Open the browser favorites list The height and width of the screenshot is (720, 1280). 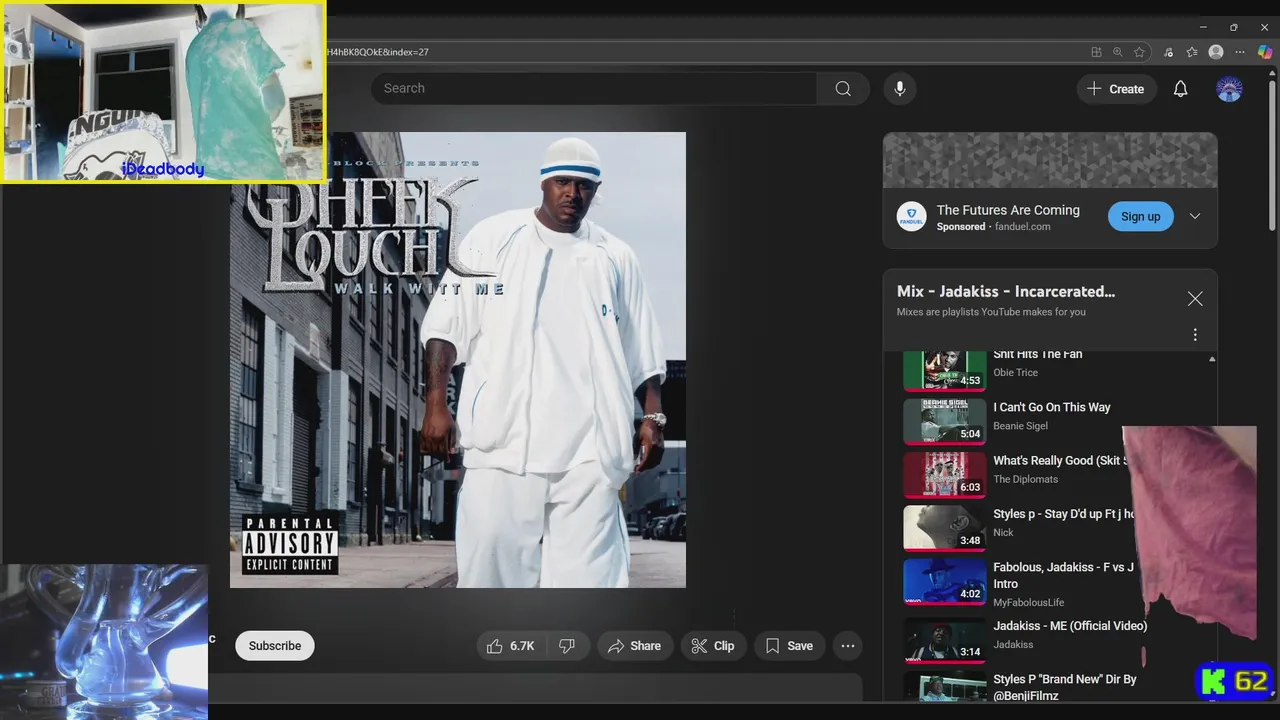[x=1192, y=52]
